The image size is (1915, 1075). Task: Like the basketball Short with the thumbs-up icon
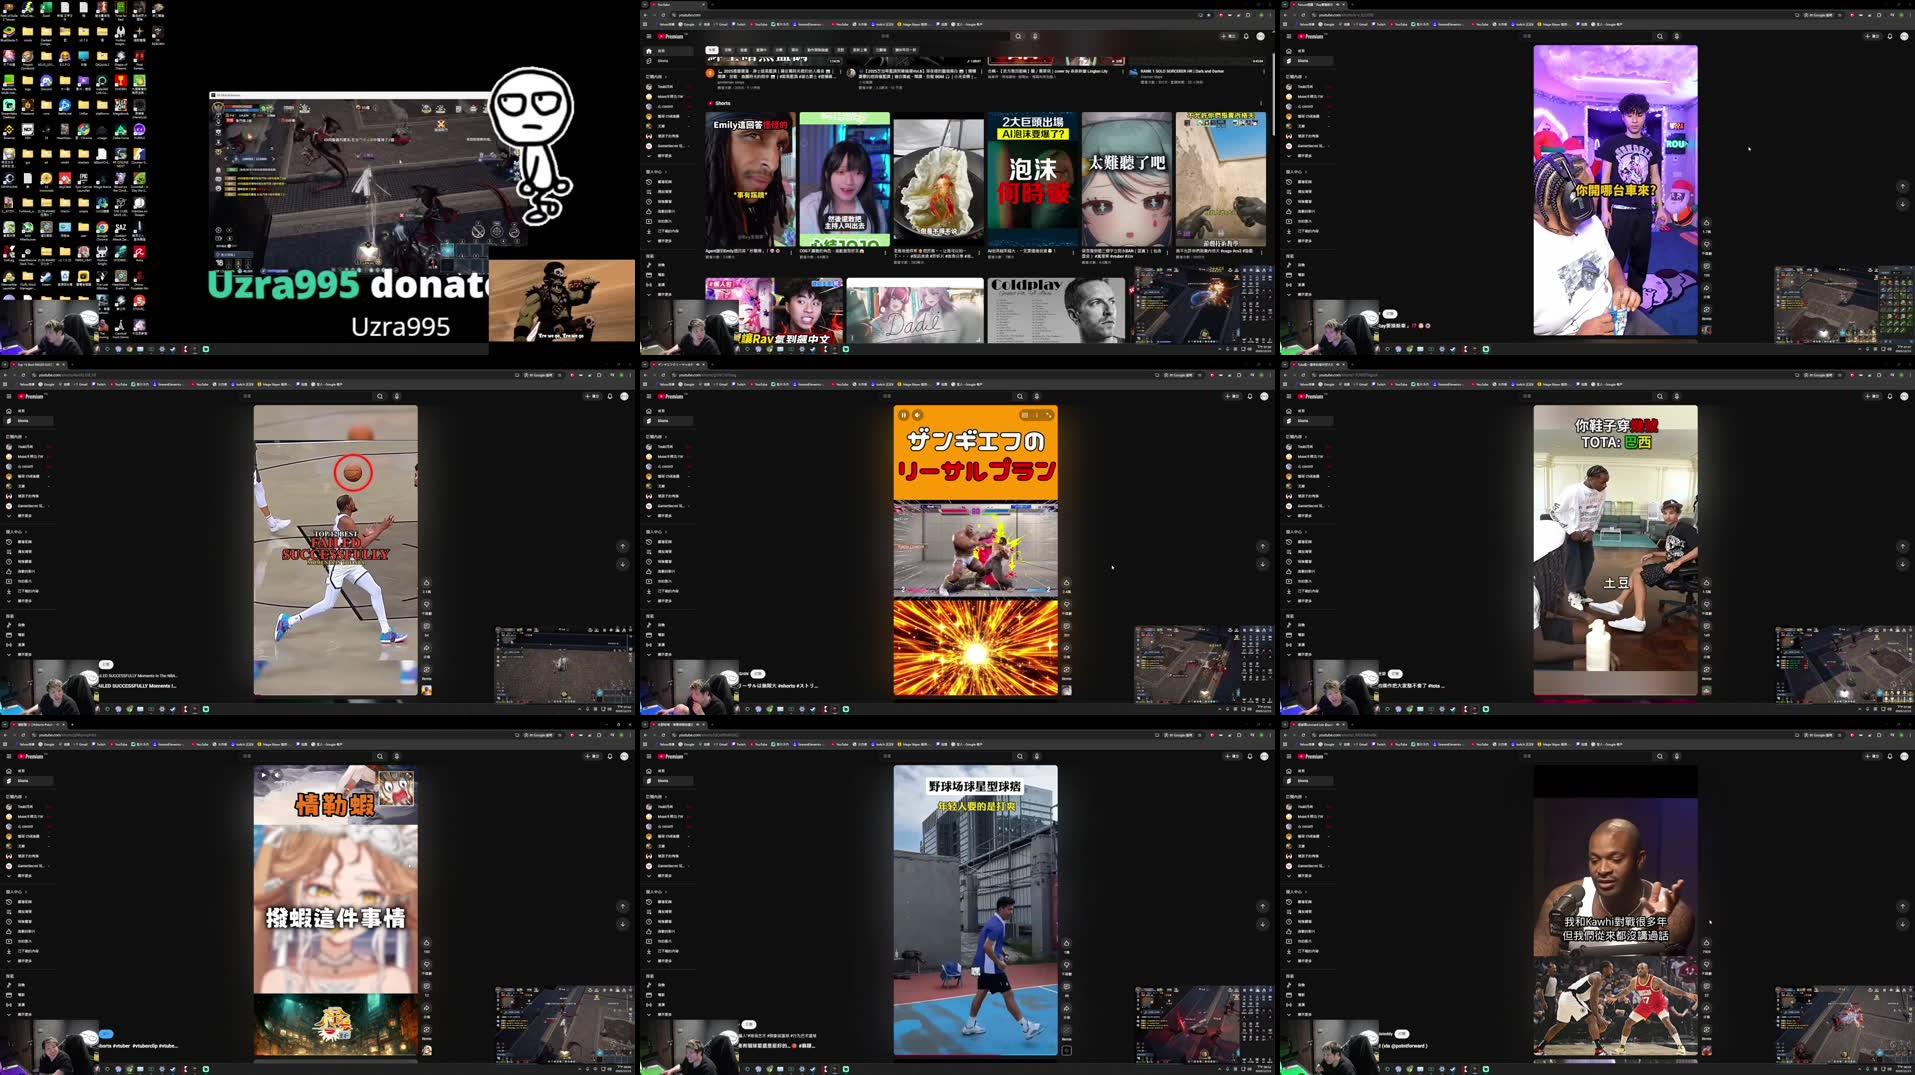426,583
